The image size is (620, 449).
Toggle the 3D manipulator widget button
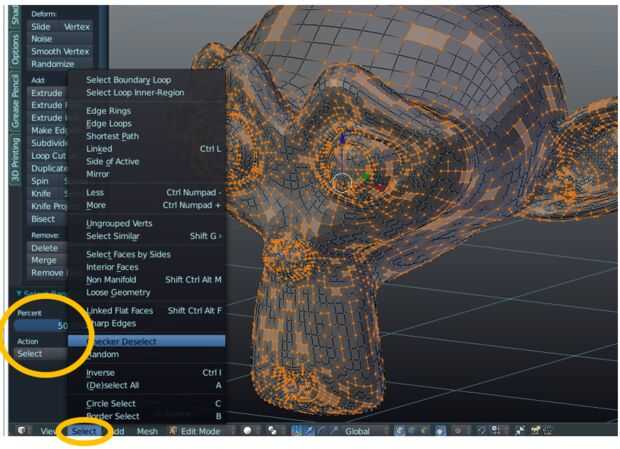296,430
